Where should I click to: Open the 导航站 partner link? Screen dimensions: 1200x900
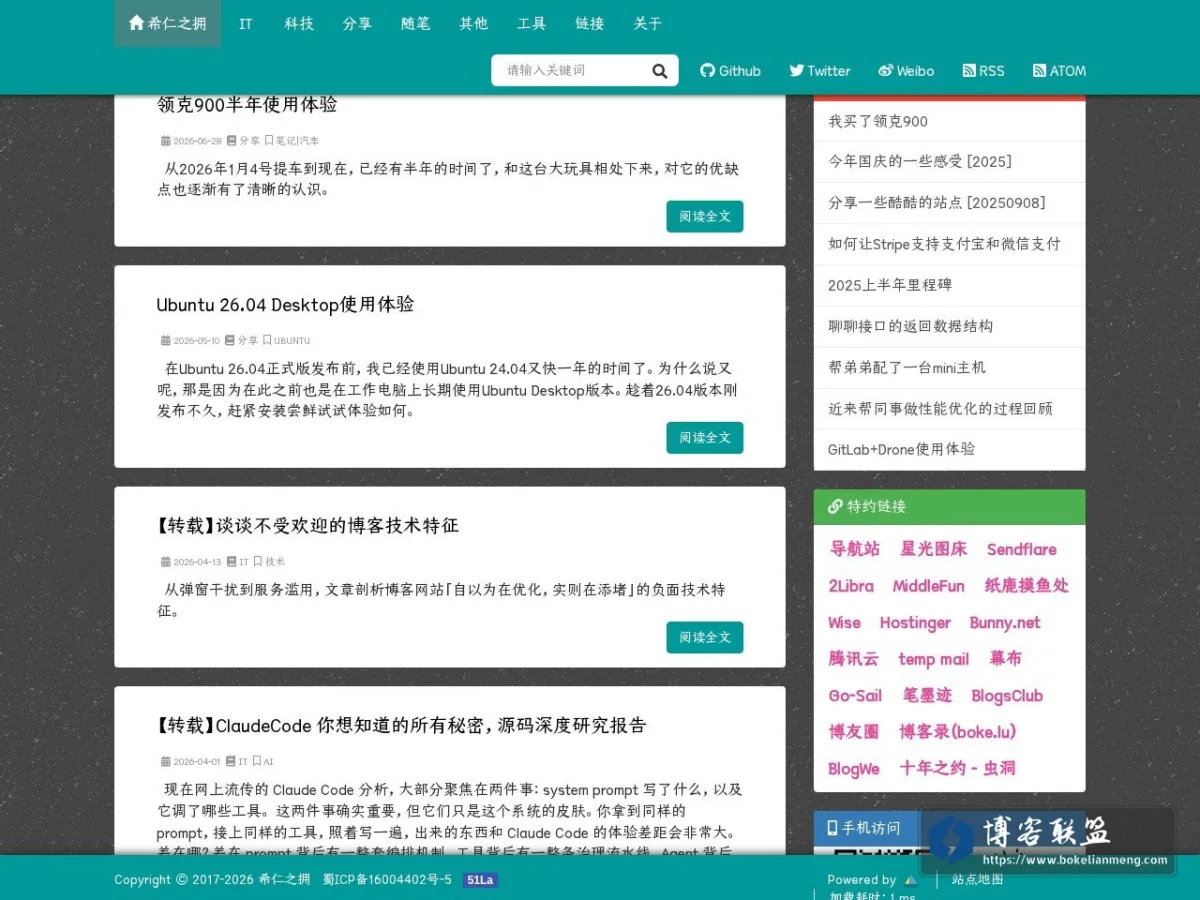[855, 549]
